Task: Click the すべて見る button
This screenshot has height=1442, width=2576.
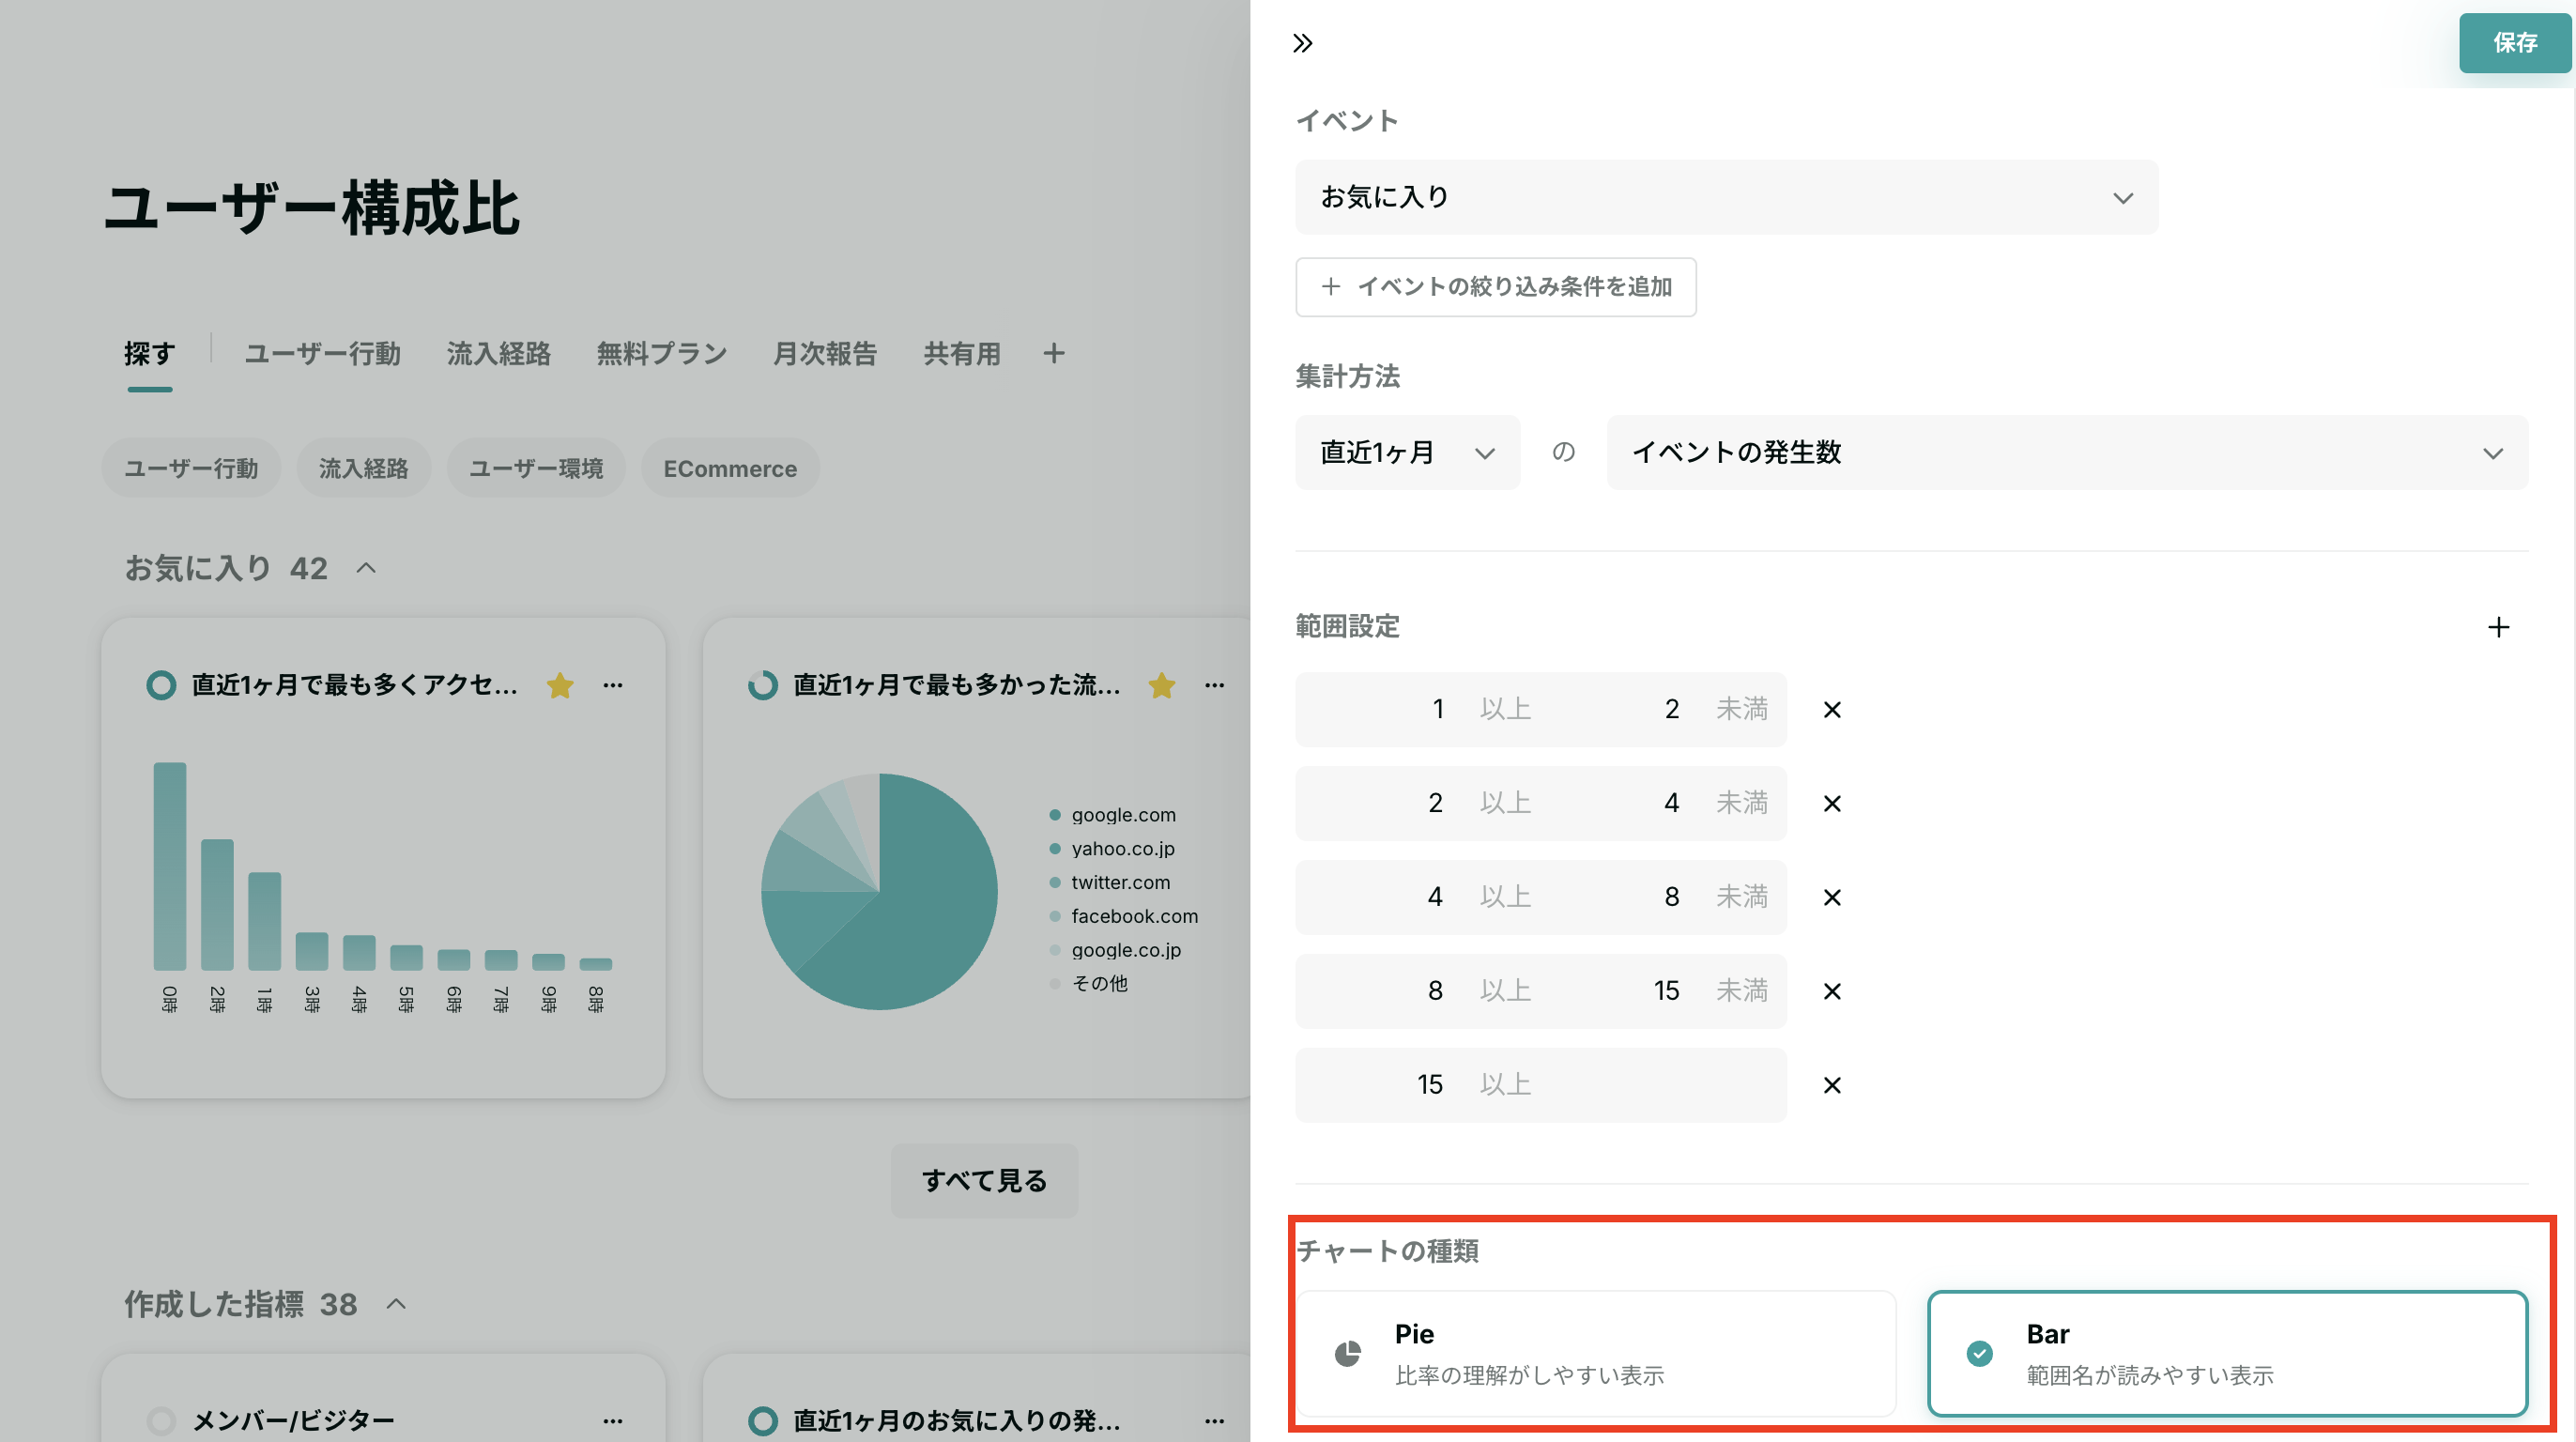Action: click(984, 1181)
